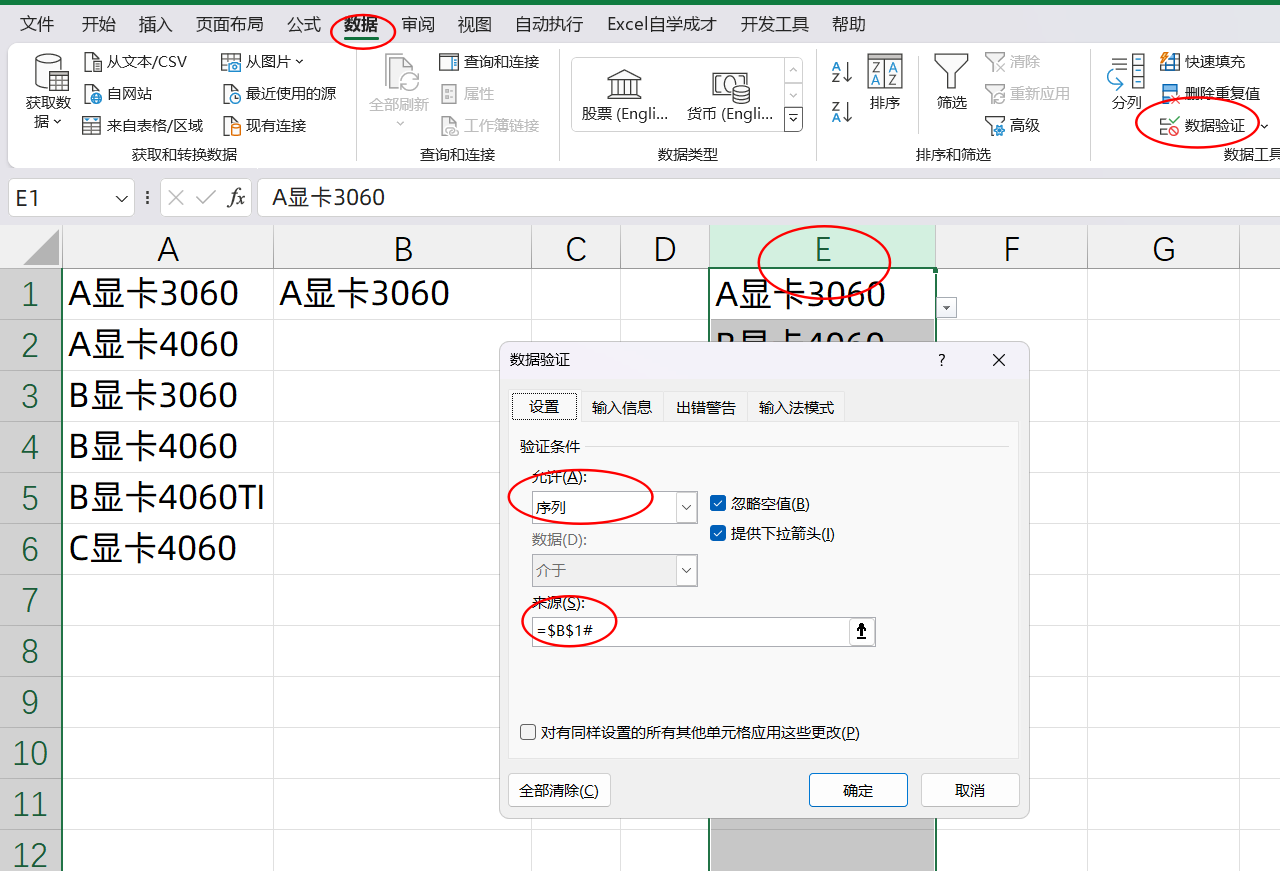This screenshot has height=871, width=1280.
Task: Sort descending Z to A
Action: coord(842,111)
